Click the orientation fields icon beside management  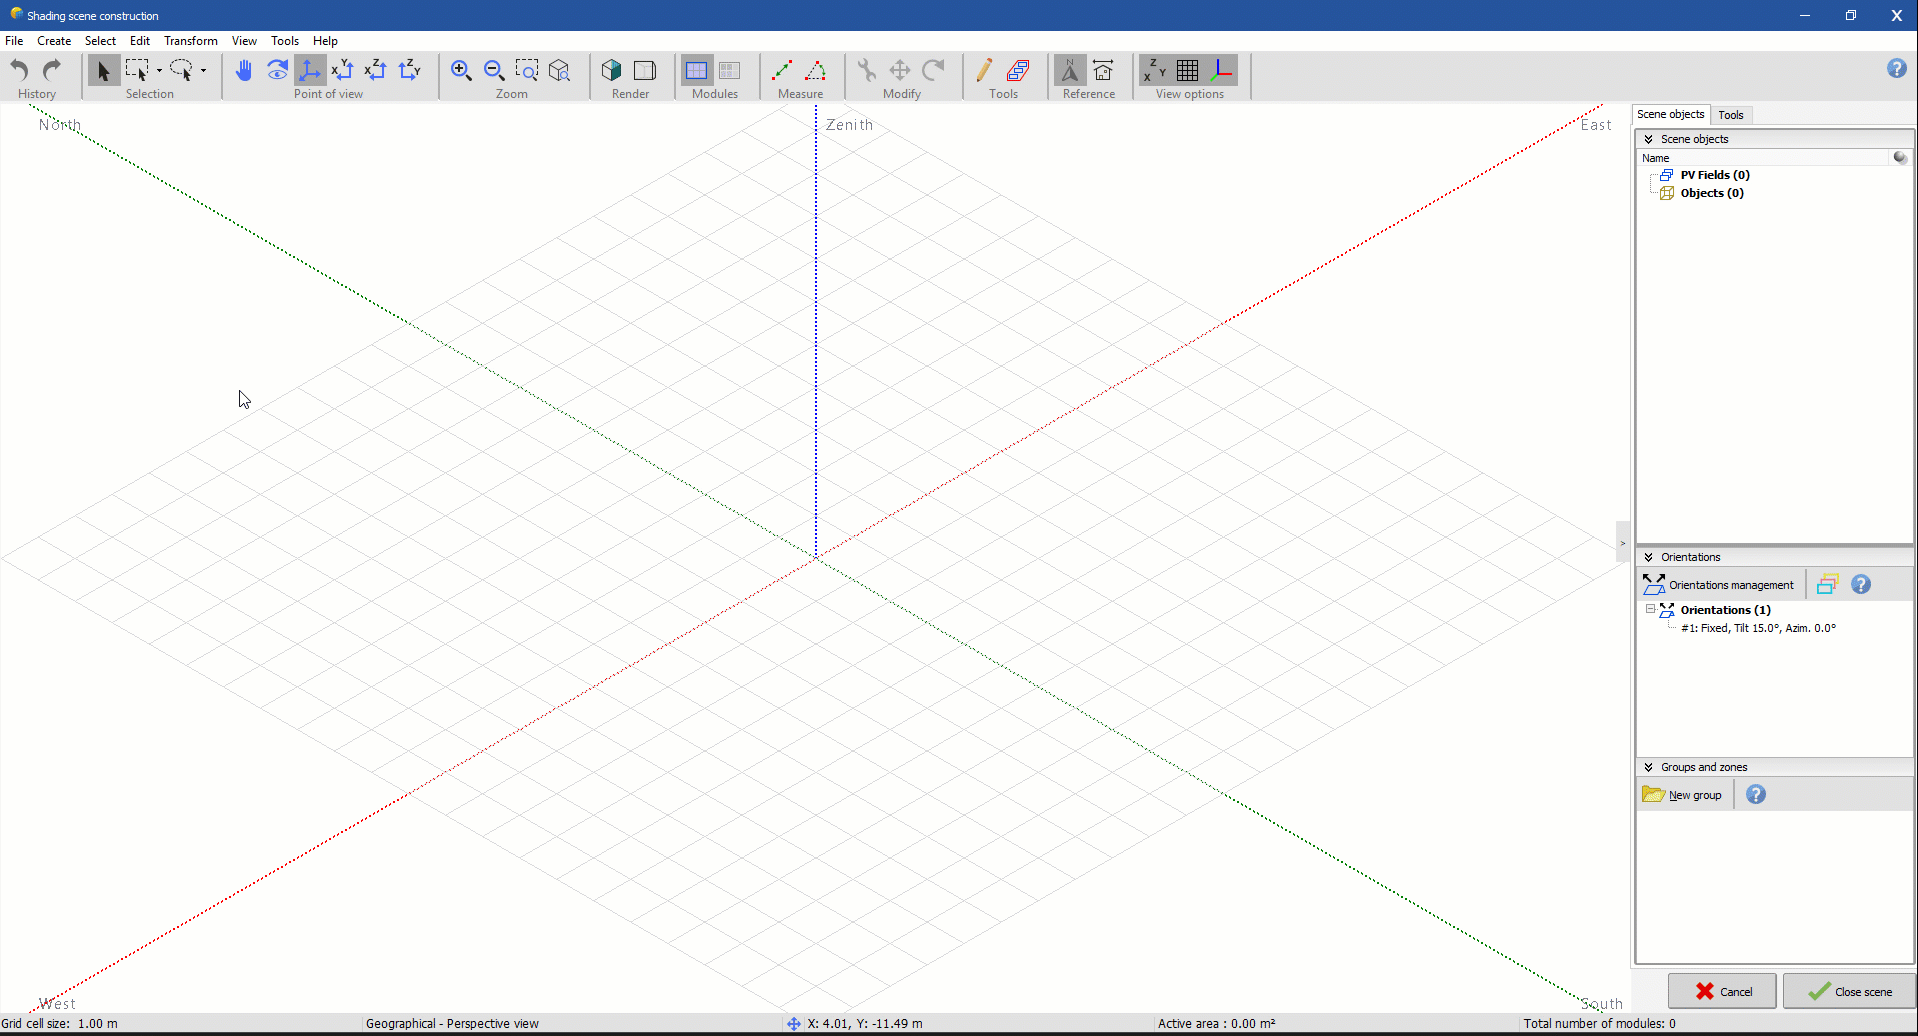(1828, 585)
